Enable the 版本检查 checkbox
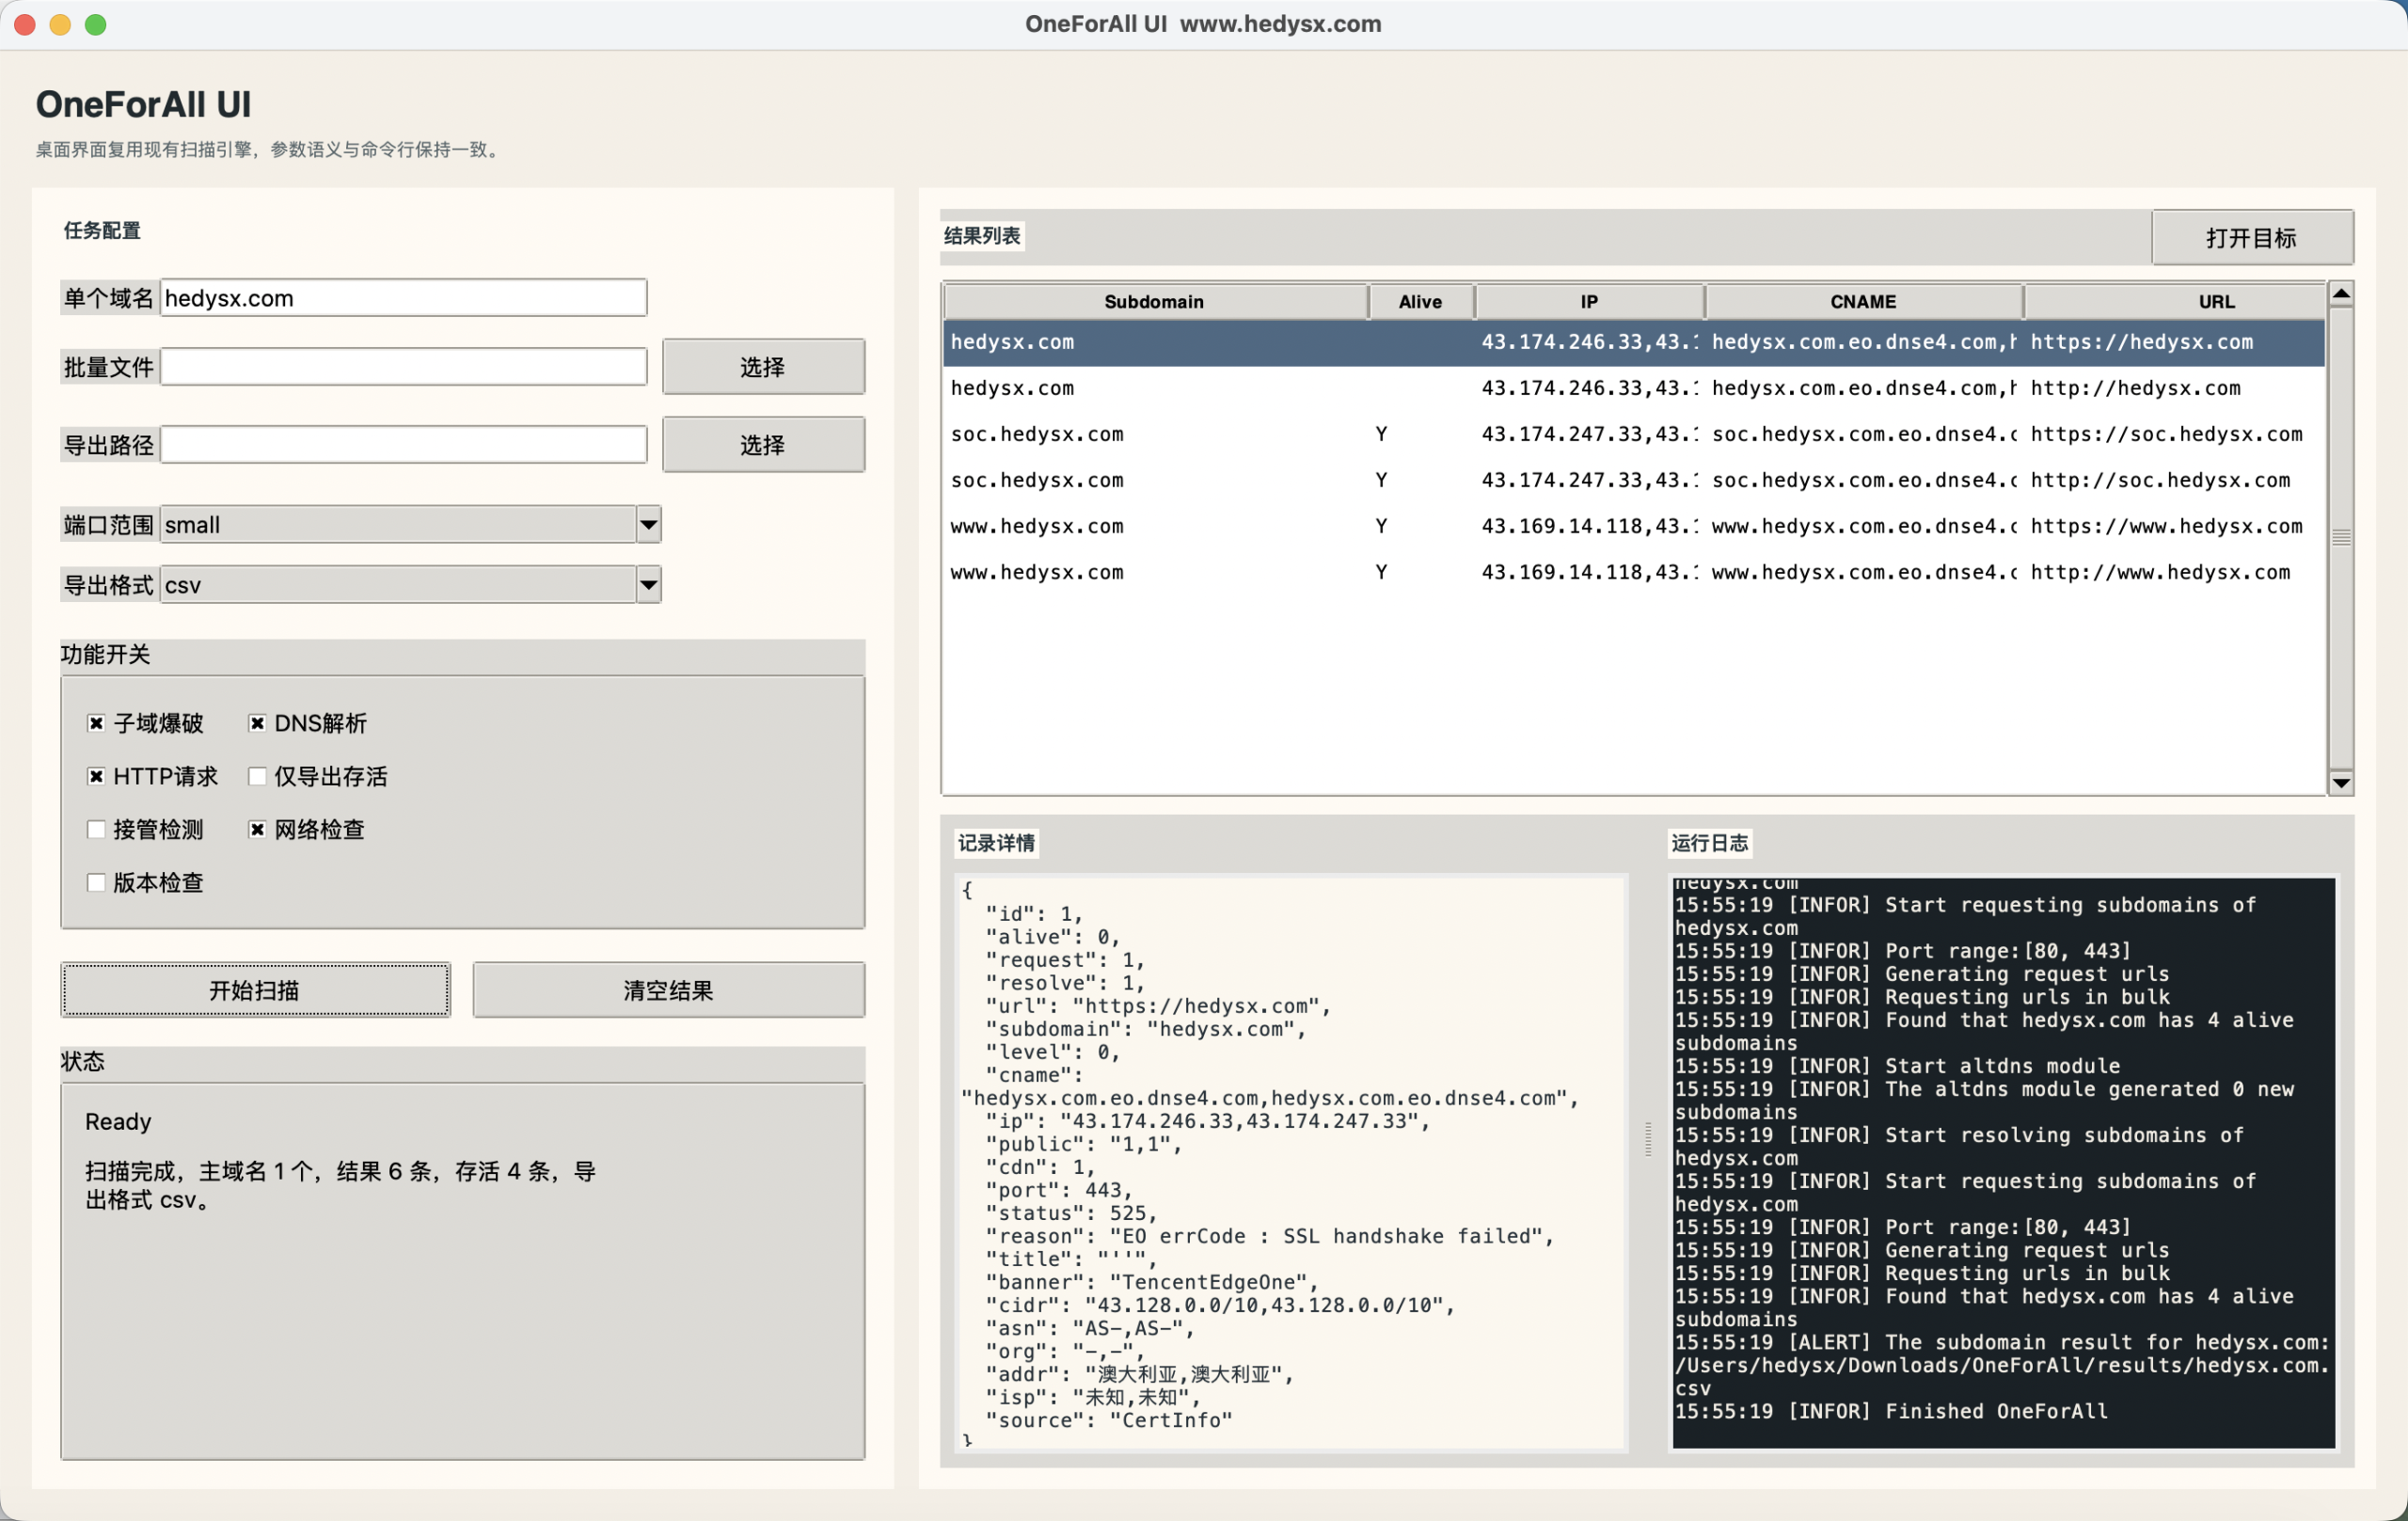The image size is (2408, 1521). (x=96, y=882)
